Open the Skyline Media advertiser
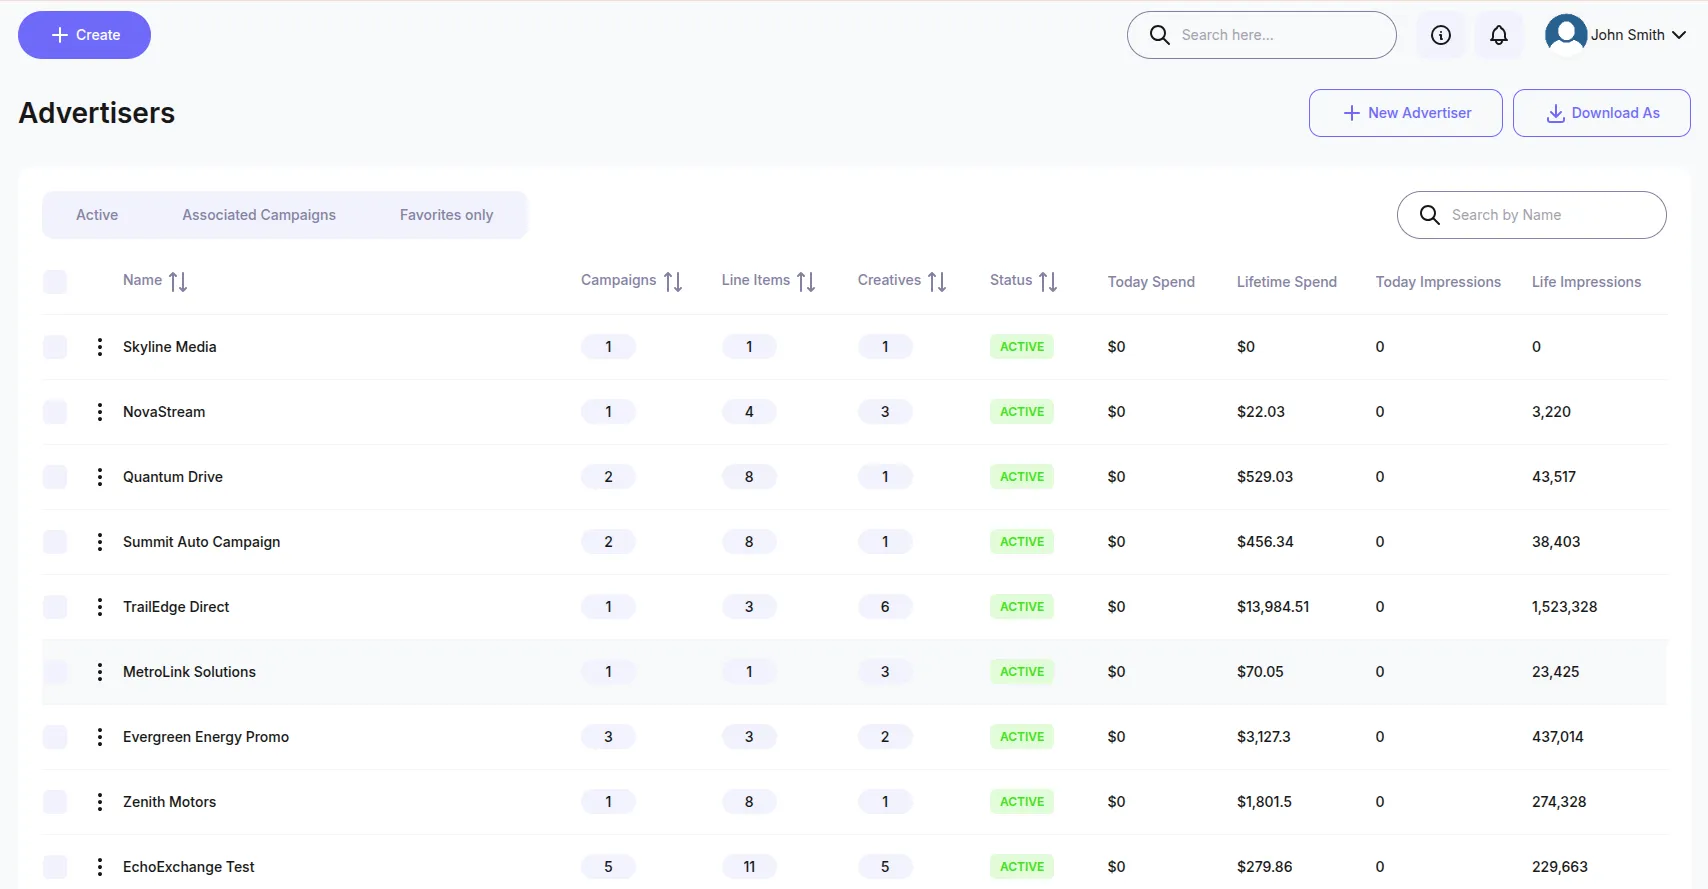Image resolution: width=1708 pixels, height=889 pixels. [169, 347]
